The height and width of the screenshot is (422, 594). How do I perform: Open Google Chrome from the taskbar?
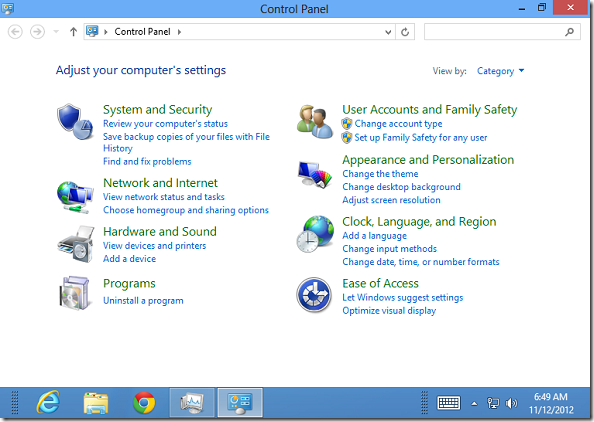[144, 402]
